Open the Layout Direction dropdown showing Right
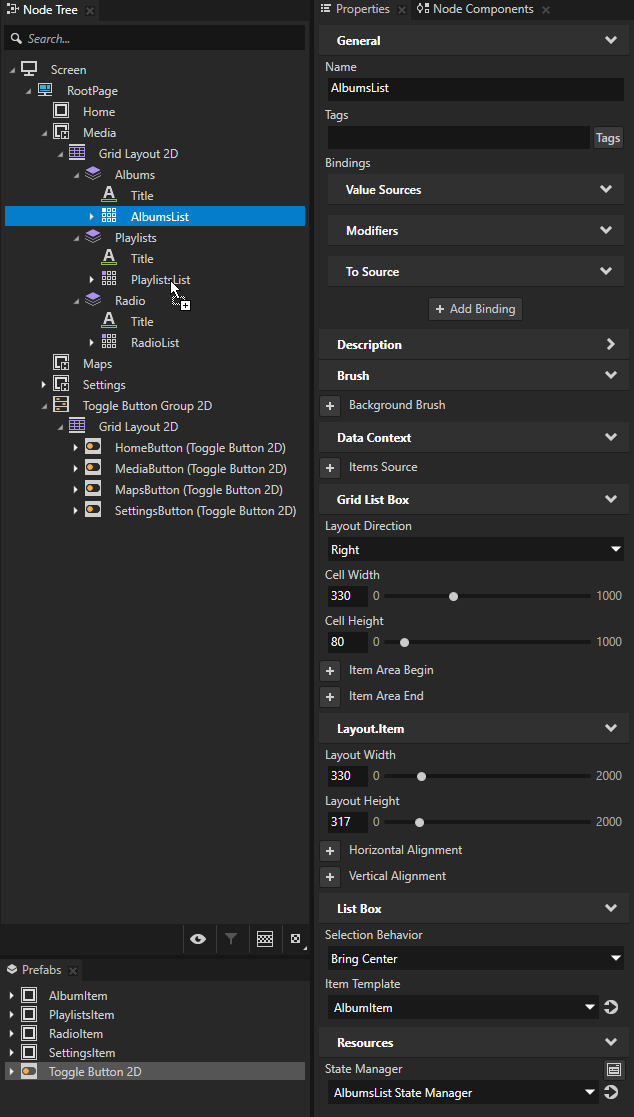The height and width of the screenshot is (1117, 634). pos(475,549)
